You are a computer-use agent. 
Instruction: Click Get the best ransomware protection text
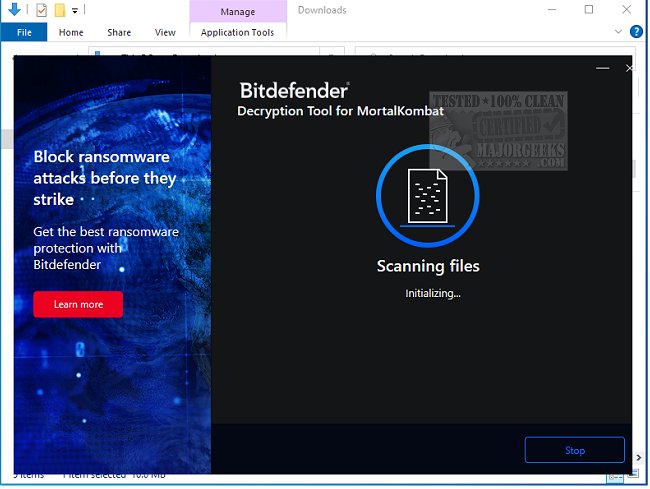(106, 248)
